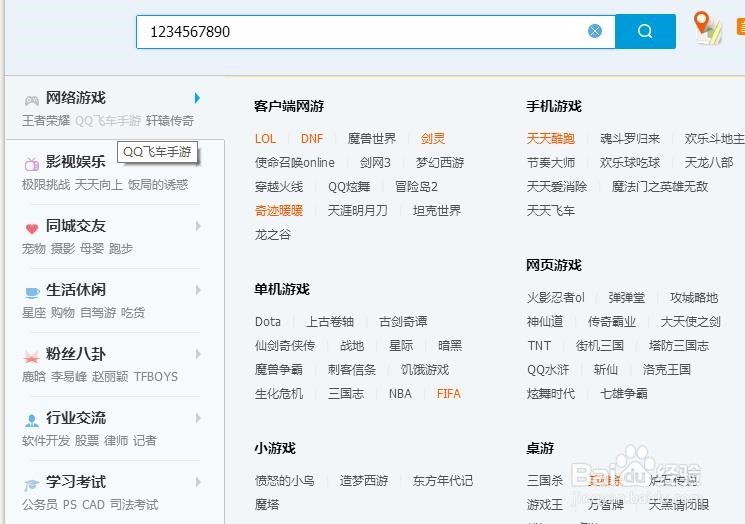Select the 网络游戏 category heading
This screenshot has height=524, width=745.
(x=76, y=98)
